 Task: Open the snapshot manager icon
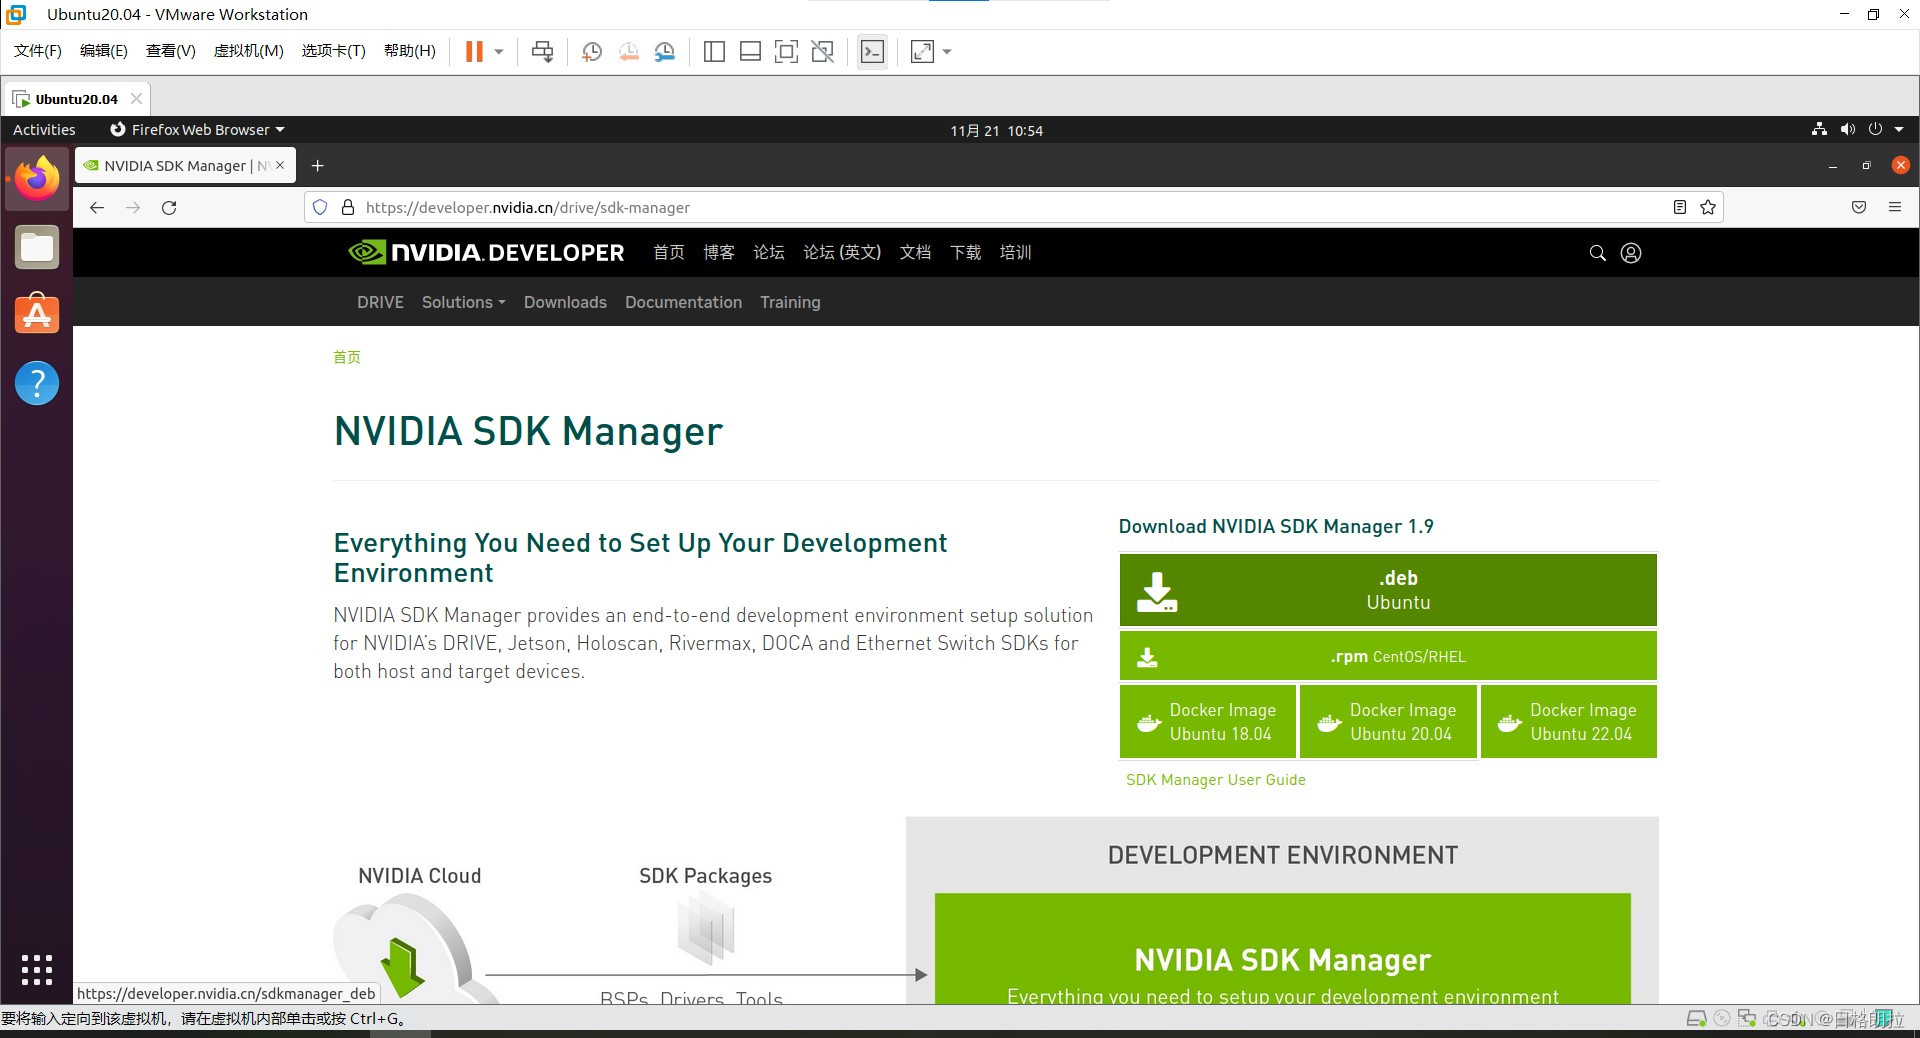[665, 51]
